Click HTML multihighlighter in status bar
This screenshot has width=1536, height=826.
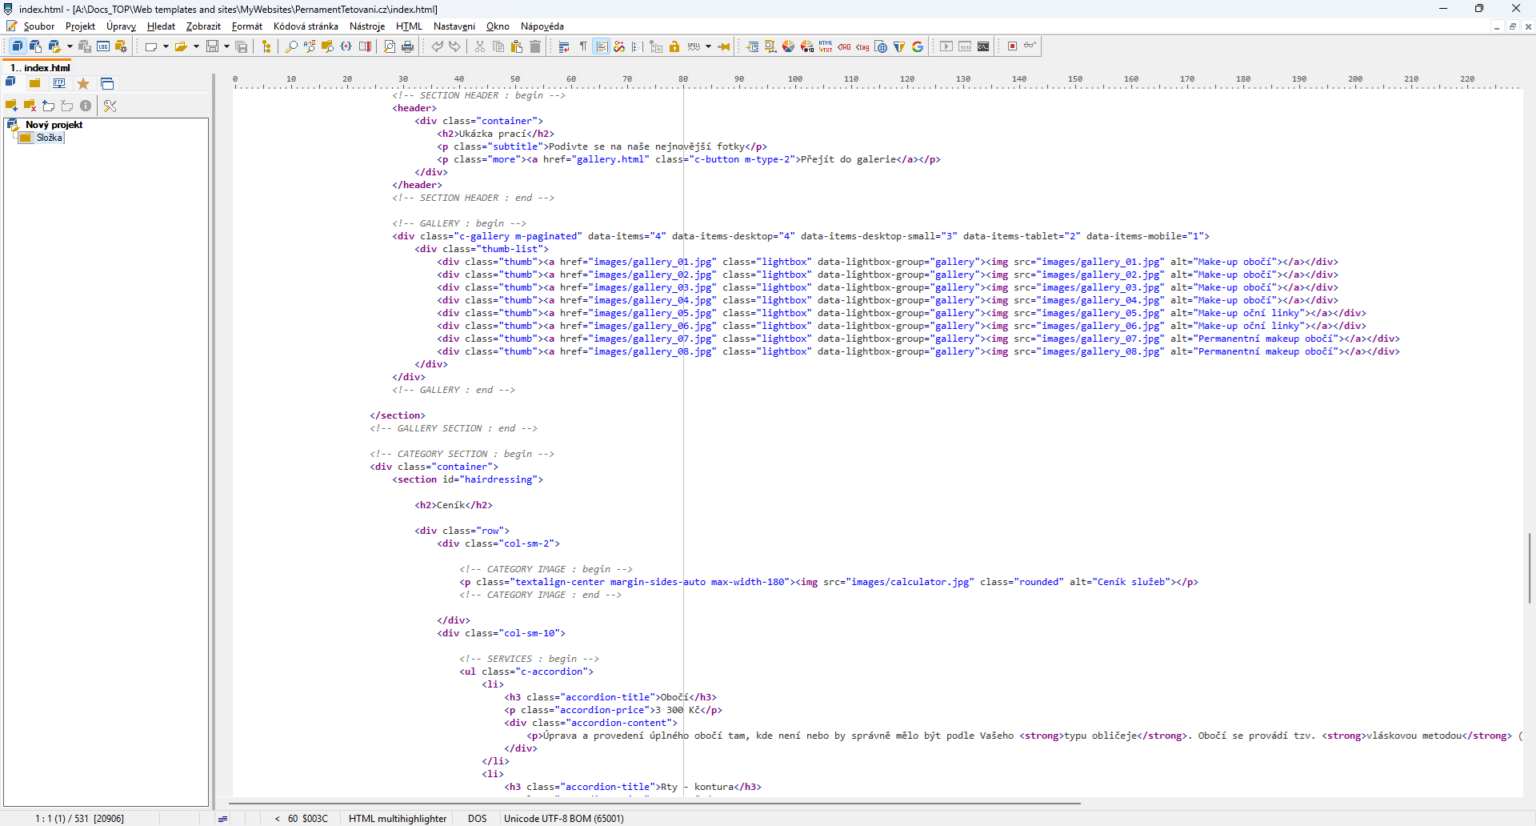[x=397, y=818]
